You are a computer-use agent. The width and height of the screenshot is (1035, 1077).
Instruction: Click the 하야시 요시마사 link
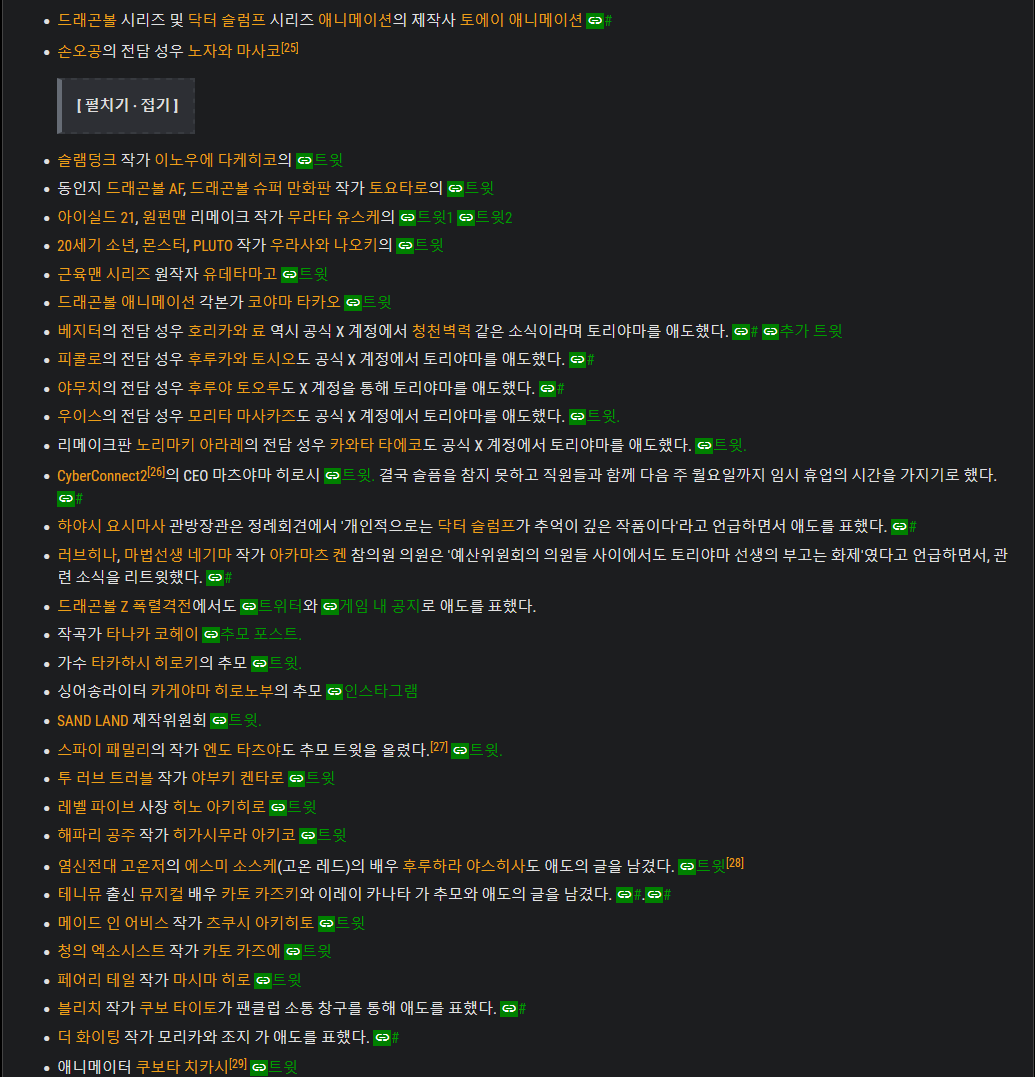point(111,525)
